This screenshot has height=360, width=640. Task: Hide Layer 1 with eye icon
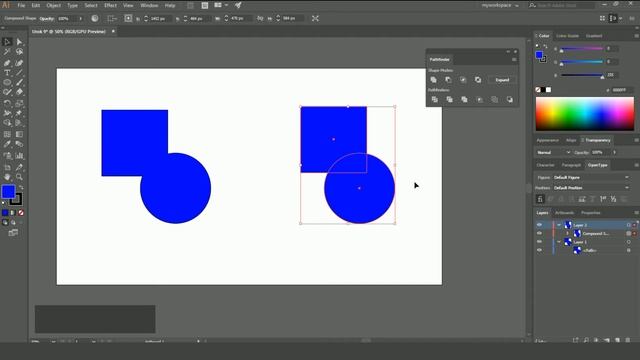539,242
